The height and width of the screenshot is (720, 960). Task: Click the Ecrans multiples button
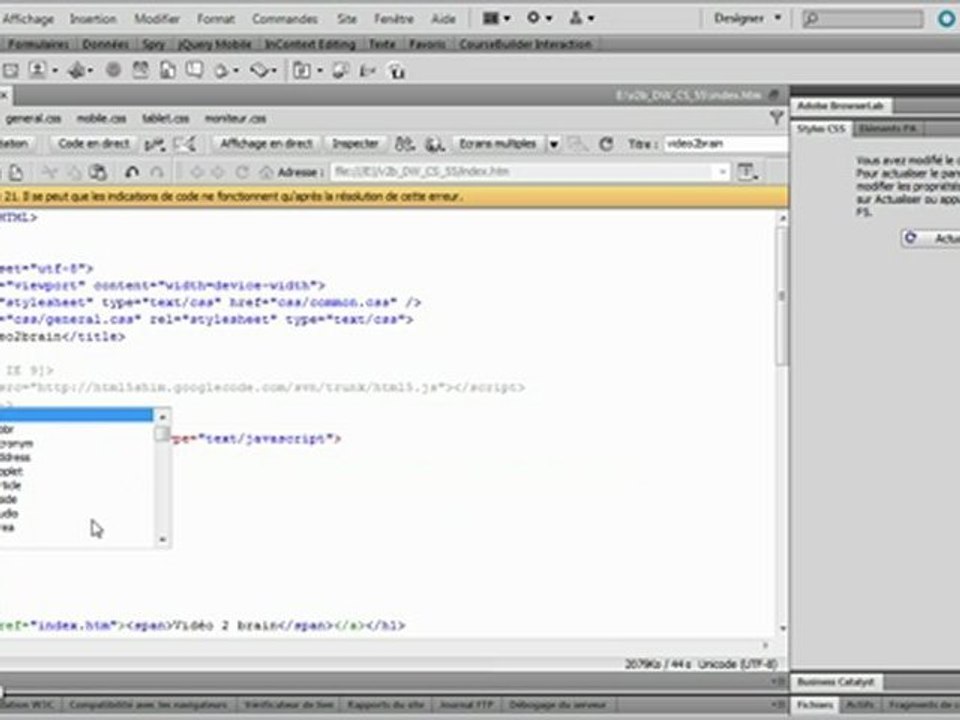click(498, 144)
